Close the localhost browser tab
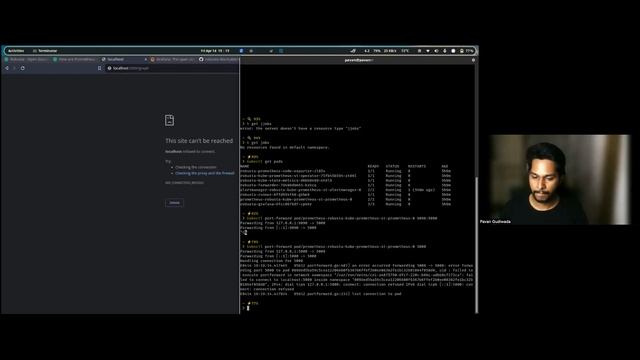Viewport: 640px width, 360px height. pos(146,60)
